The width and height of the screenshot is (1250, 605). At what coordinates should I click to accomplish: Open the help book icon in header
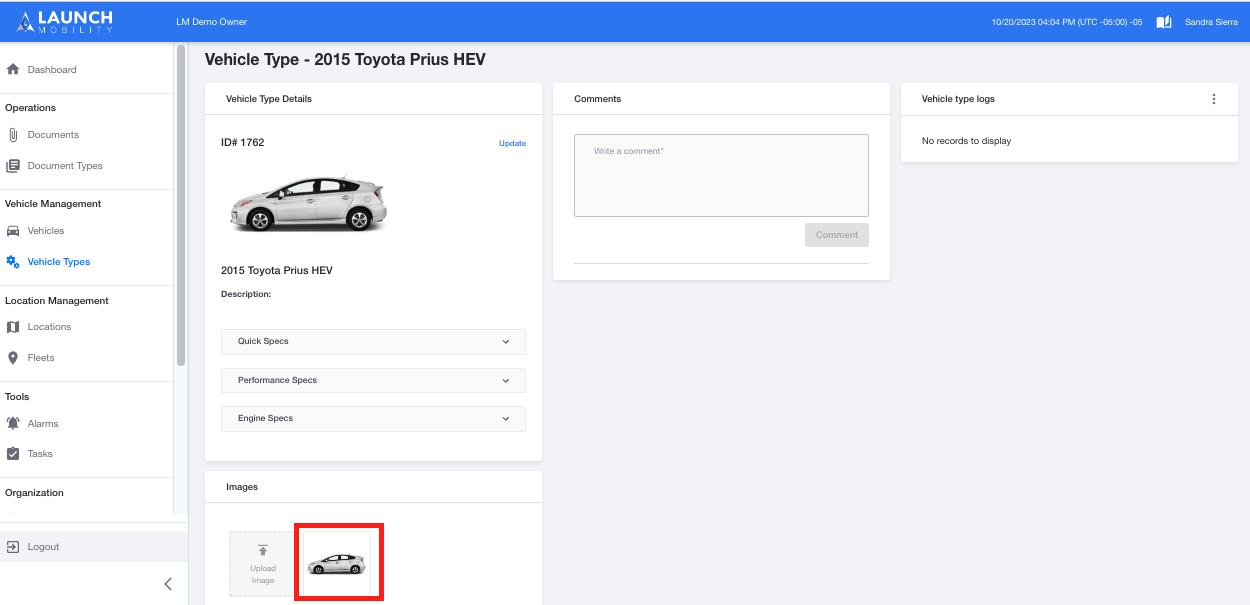pos(1164,22)
